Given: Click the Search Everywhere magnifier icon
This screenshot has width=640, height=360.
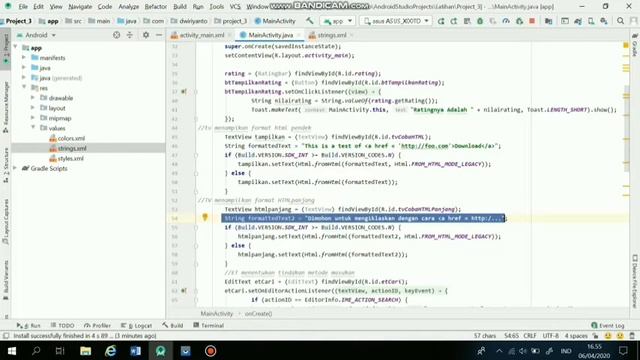Looking at the screenshot, I should point(620,21).
